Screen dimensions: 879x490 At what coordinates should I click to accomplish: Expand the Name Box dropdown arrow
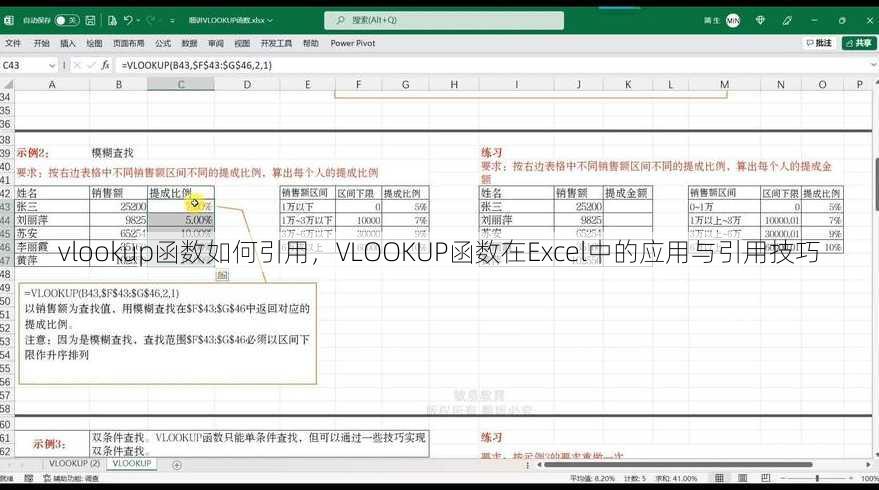tap(52, 66)
